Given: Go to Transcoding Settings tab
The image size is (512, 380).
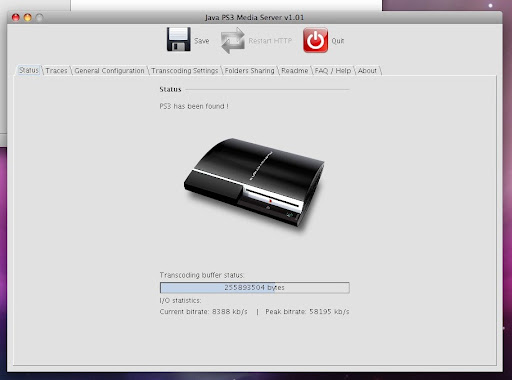Looking at the screenshot, I should pyautogui.click(x=185, y=71).
